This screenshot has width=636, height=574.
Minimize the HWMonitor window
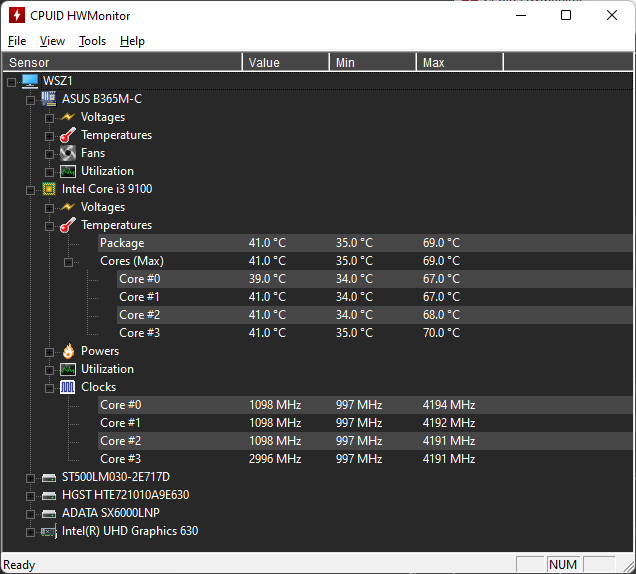pos(521,15)
